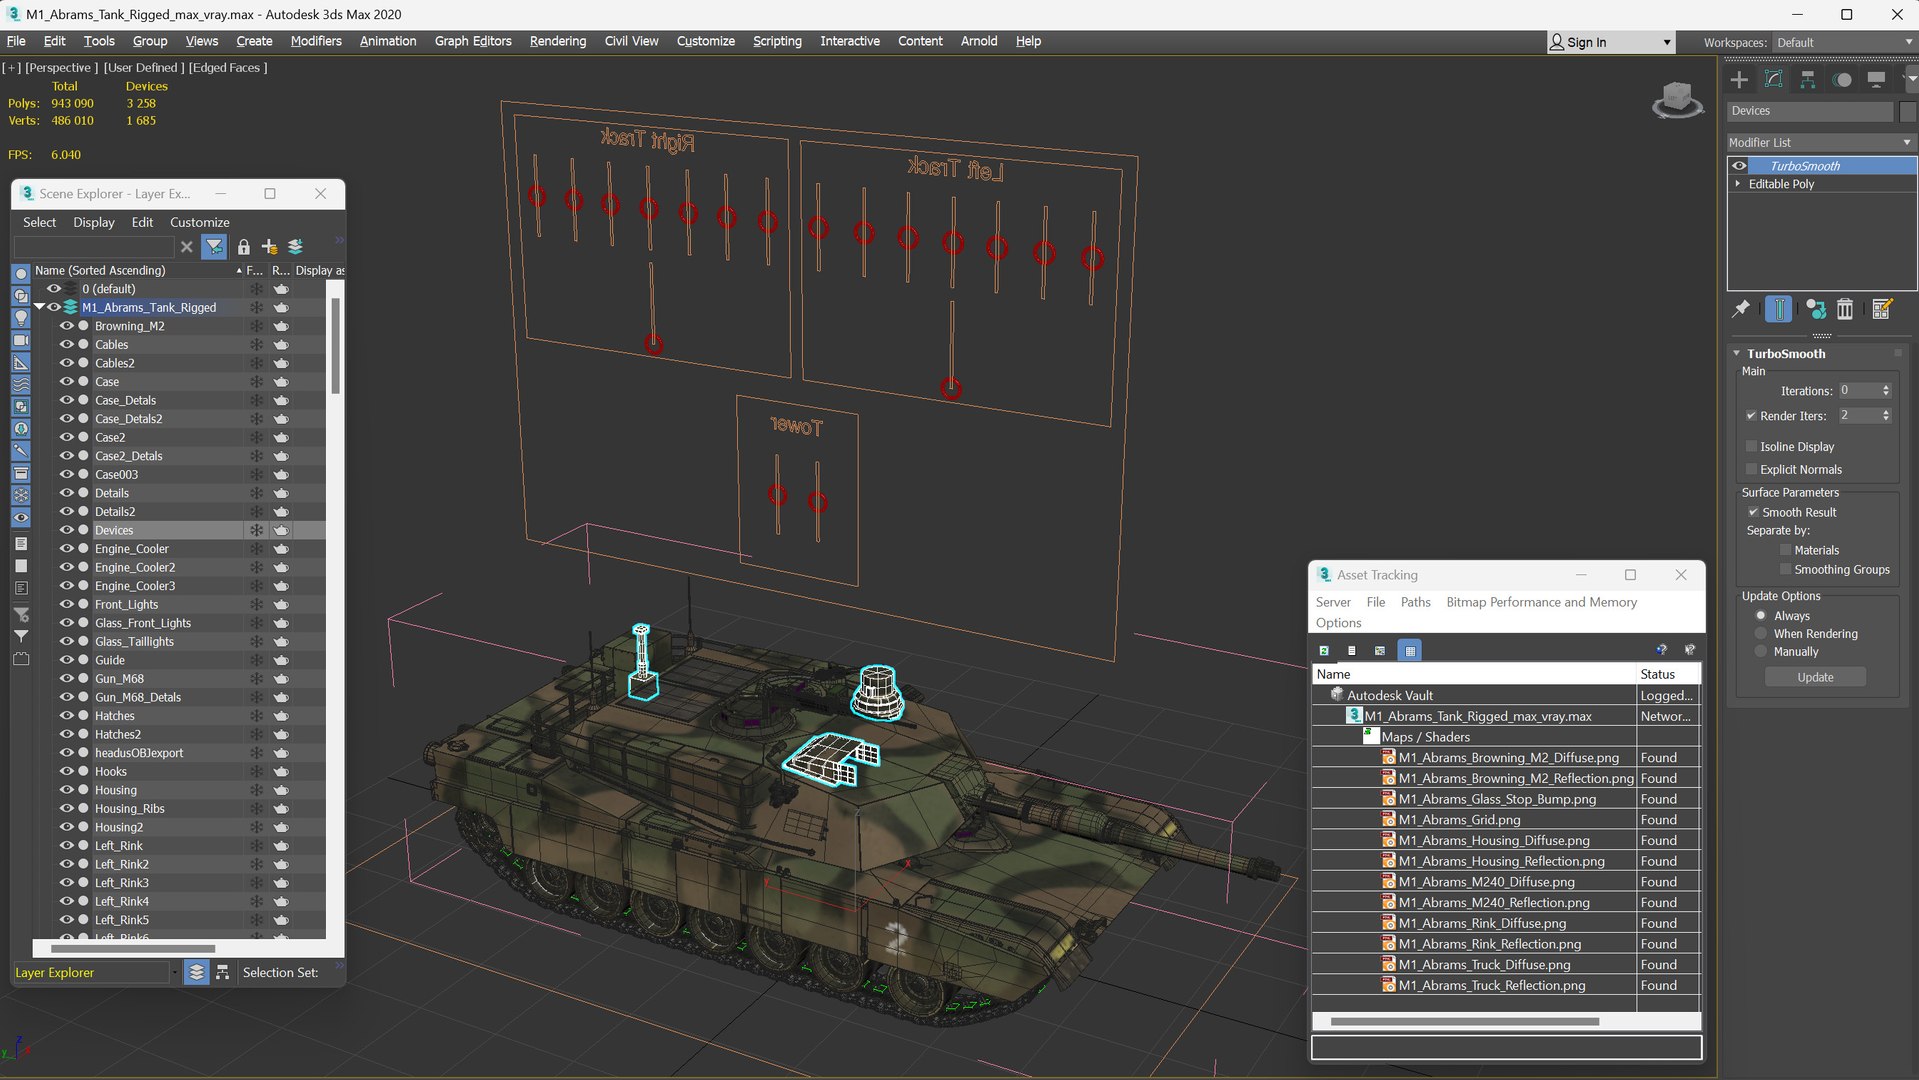Viewport: 1919px width, 1080px height.
Task: Click lock icon in Scene Explorer toolbar
Action: [243, 247]
